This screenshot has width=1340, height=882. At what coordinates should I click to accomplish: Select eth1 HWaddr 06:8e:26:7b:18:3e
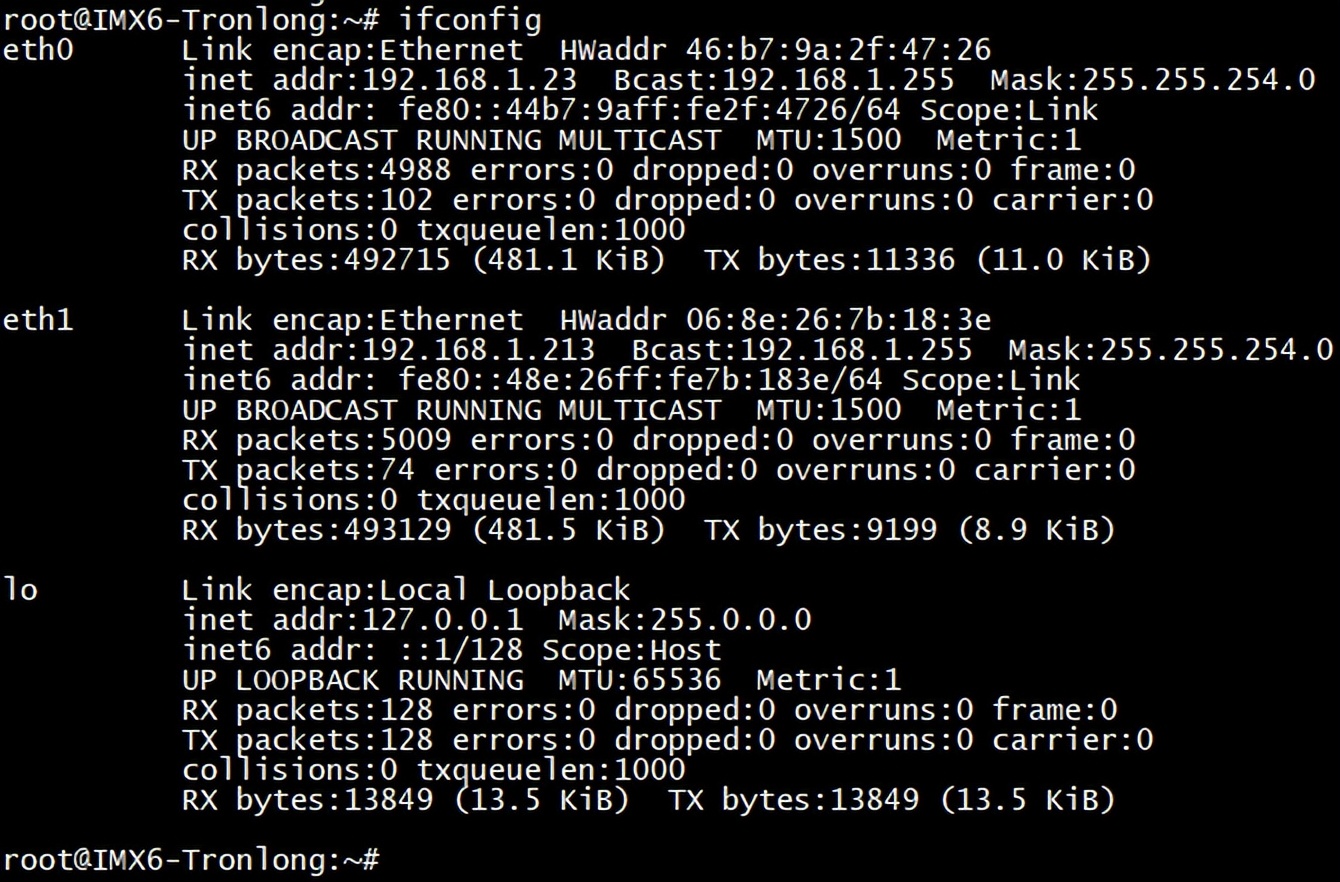pyautogui.click(x=776, y=320)
